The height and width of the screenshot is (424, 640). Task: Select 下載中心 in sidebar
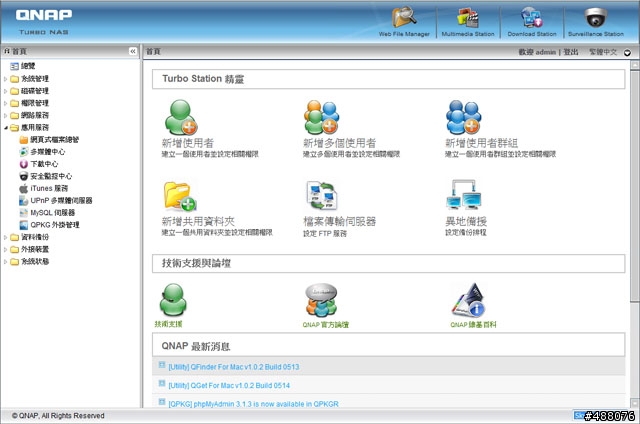coord(44,164)
